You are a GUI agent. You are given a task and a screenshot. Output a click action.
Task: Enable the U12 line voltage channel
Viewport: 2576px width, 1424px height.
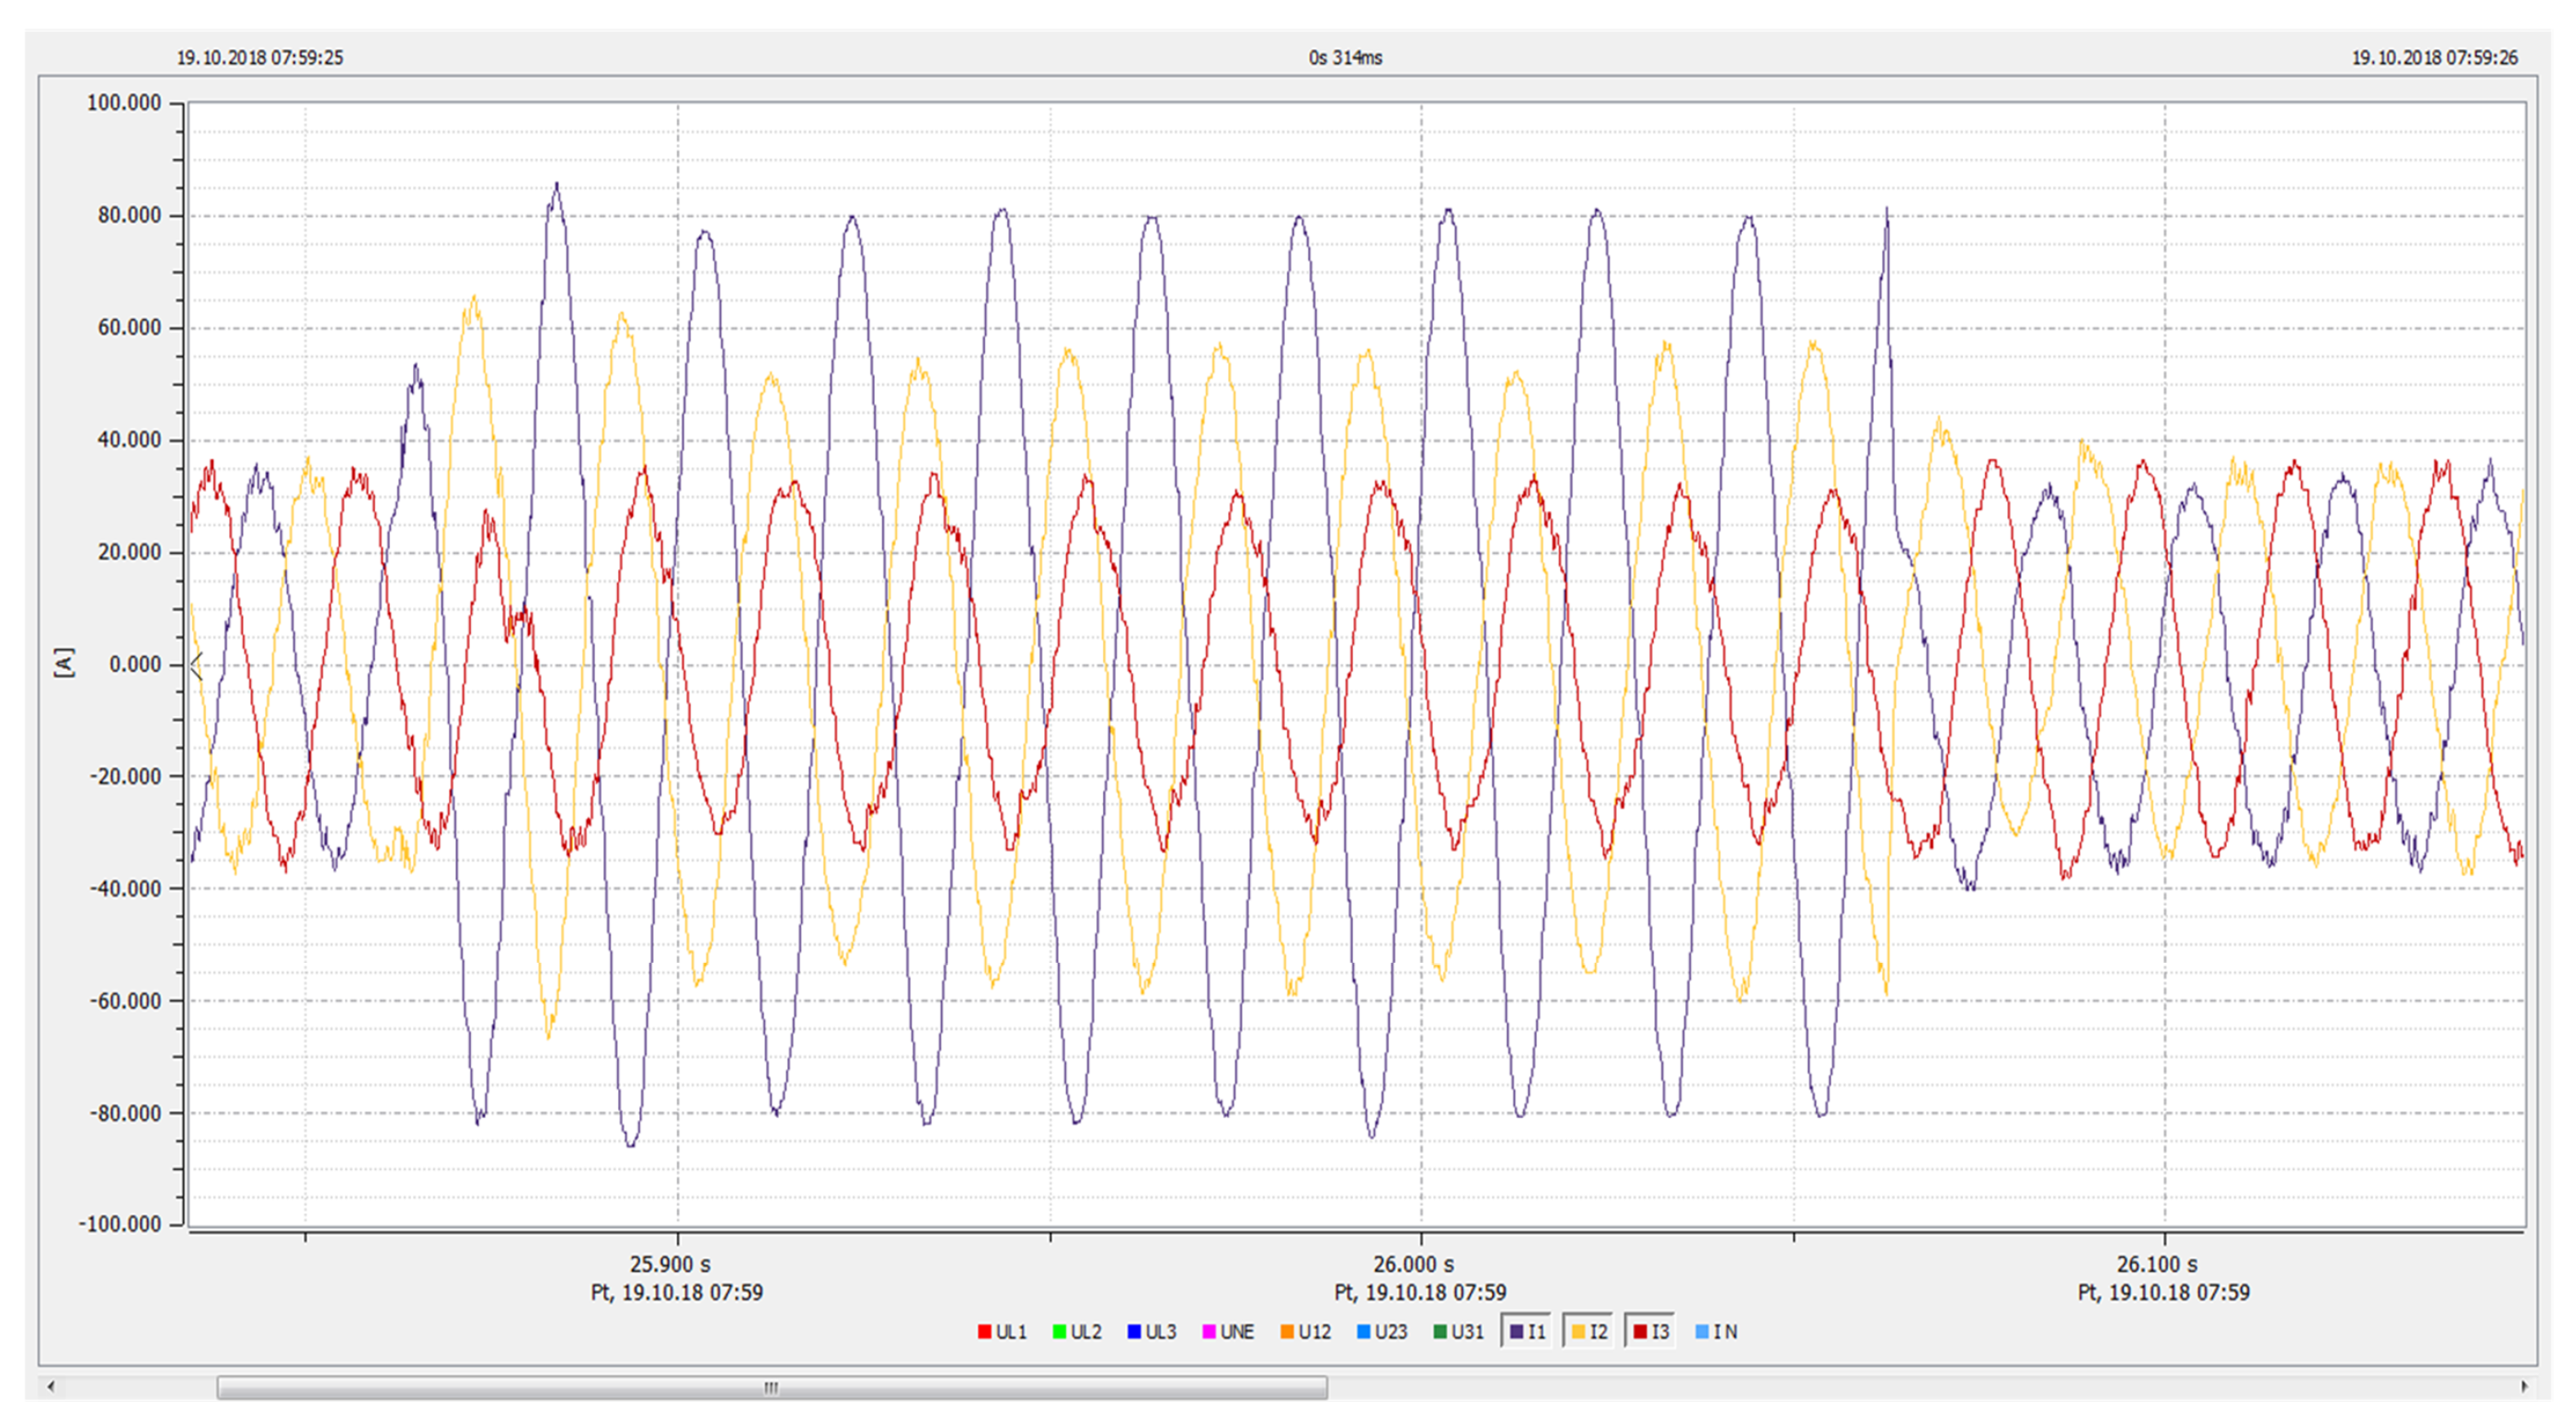click(x=1306, y=1332)
